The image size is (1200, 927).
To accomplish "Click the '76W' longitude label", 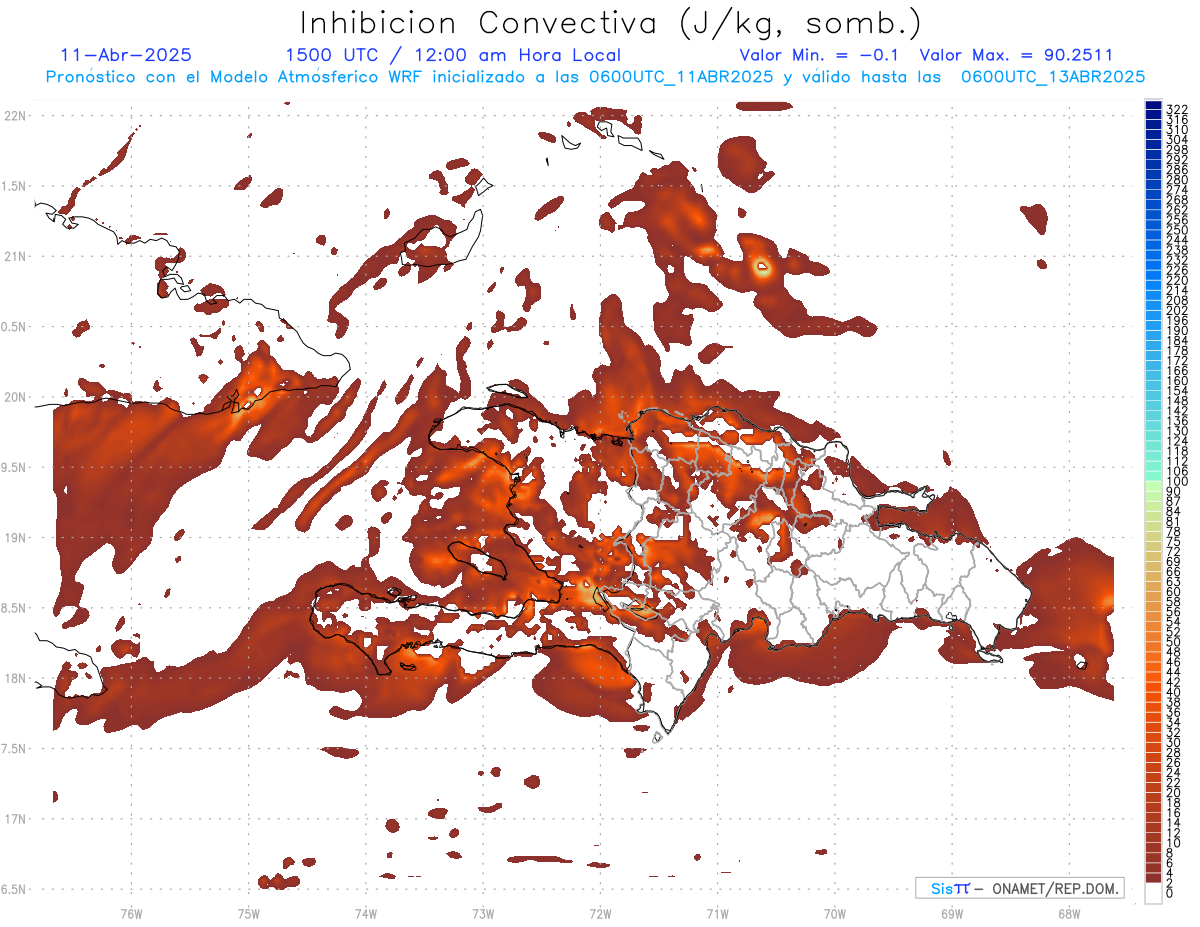I will point(131,914).
